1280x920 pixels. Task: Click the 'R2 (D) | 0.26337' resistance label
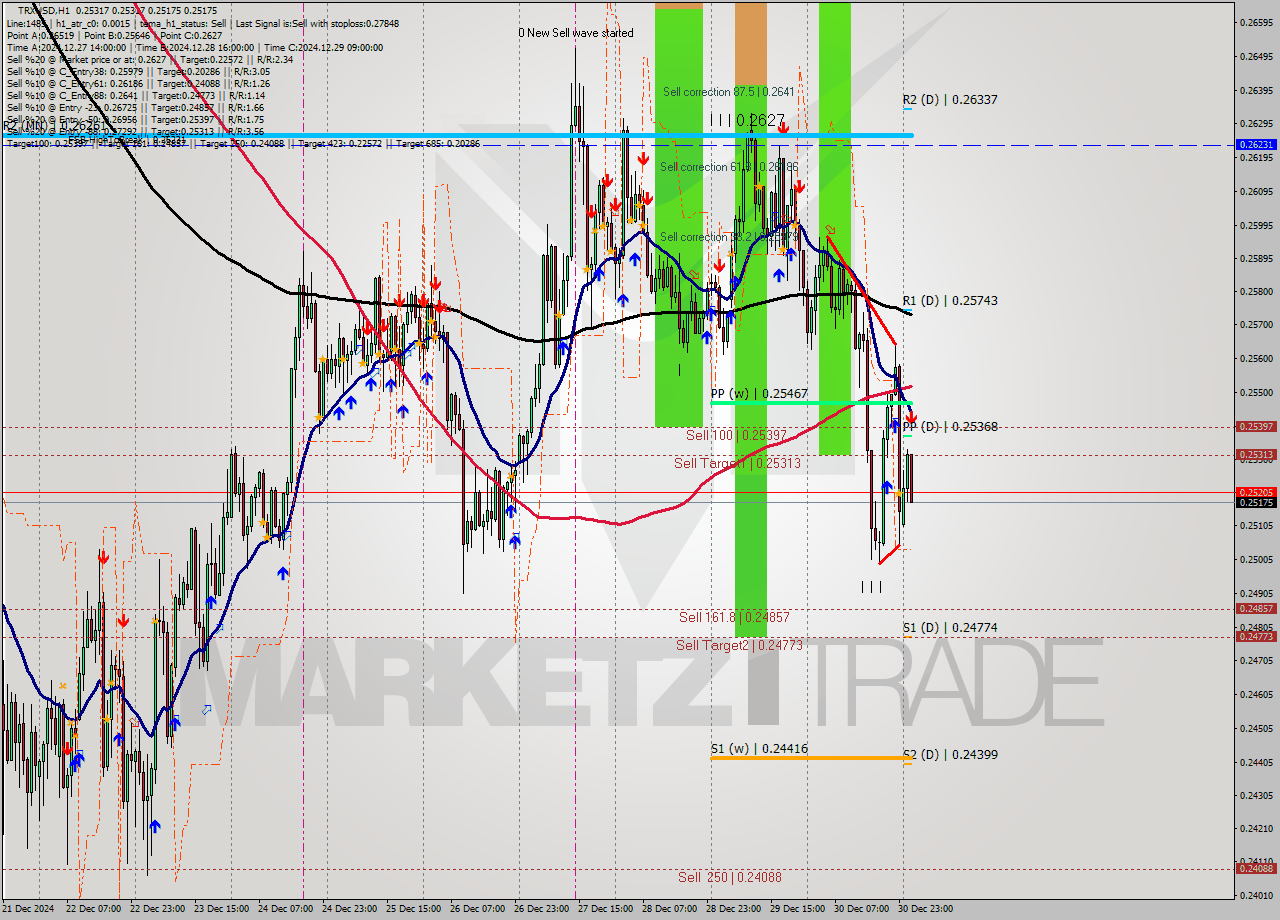point(949,100)
